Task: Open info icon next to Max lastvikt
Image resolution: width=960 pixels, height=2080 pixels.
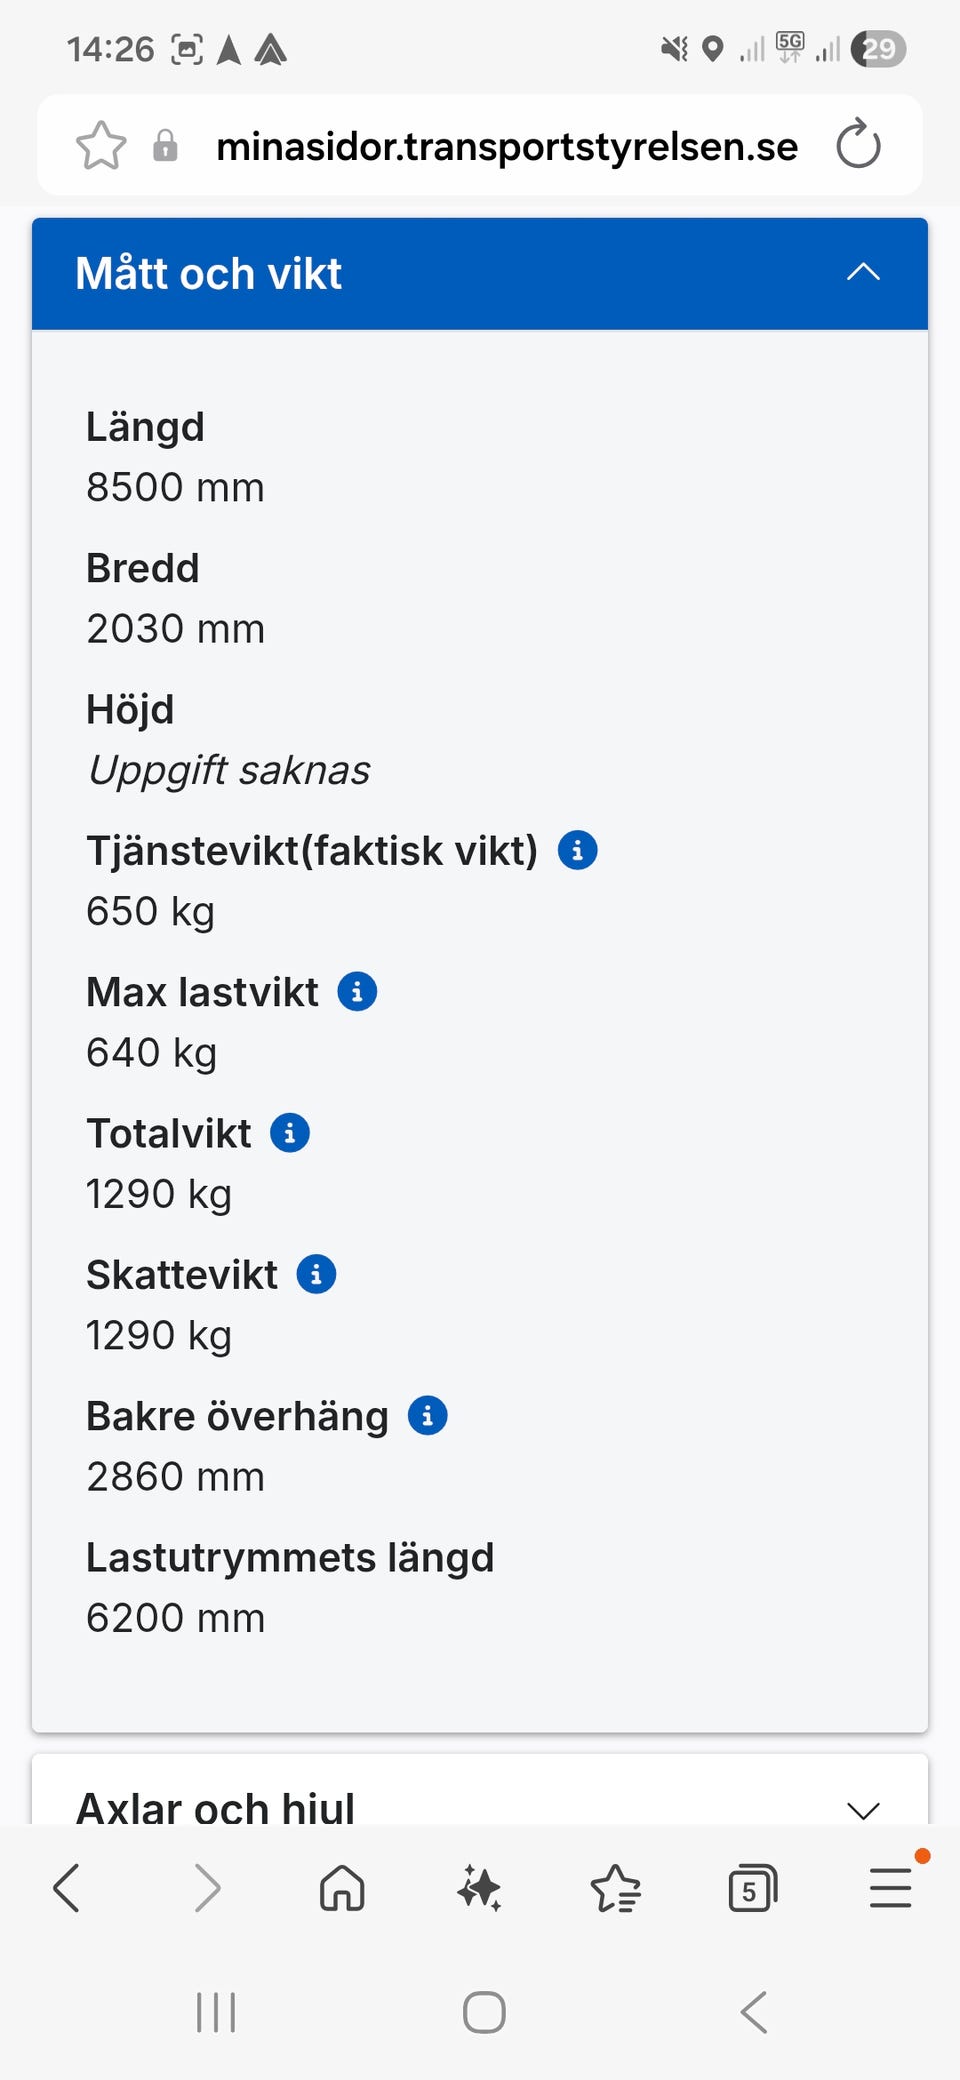Action: tap(357, 991)
